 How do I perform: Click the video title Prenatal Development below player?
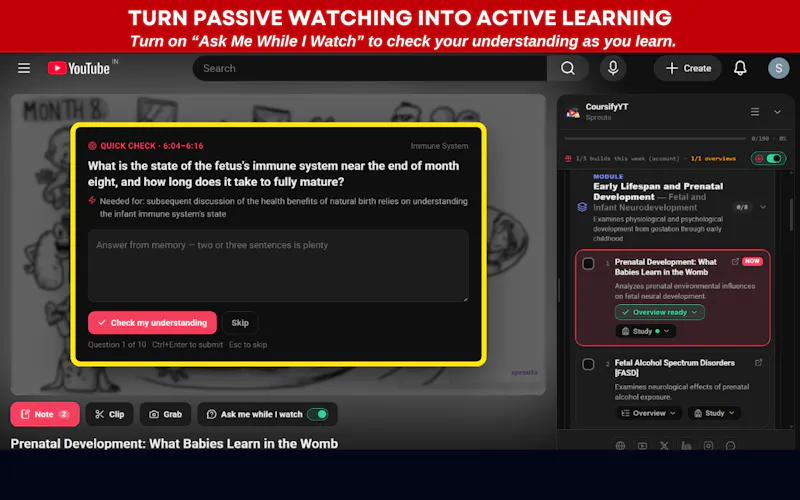[x=174, y=443]
